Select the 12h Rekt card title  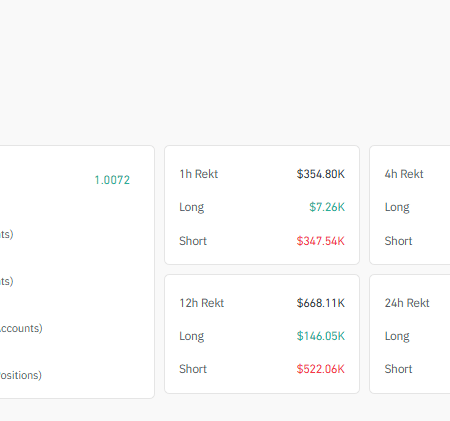(x=202, y=303)
